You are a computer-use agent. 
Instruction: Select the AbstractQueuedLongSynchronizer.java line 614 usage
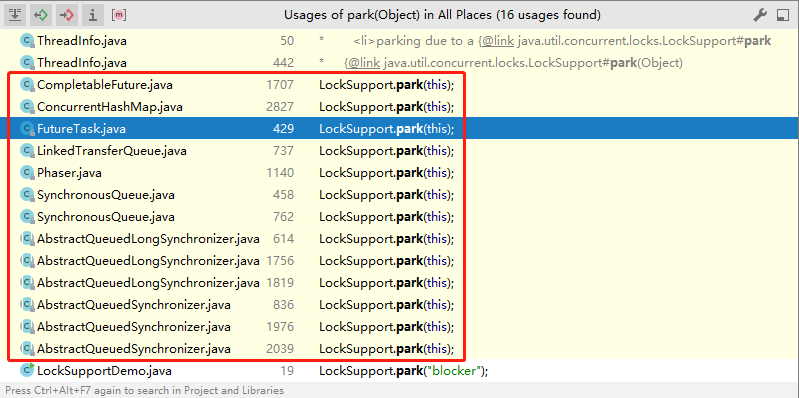400,238
